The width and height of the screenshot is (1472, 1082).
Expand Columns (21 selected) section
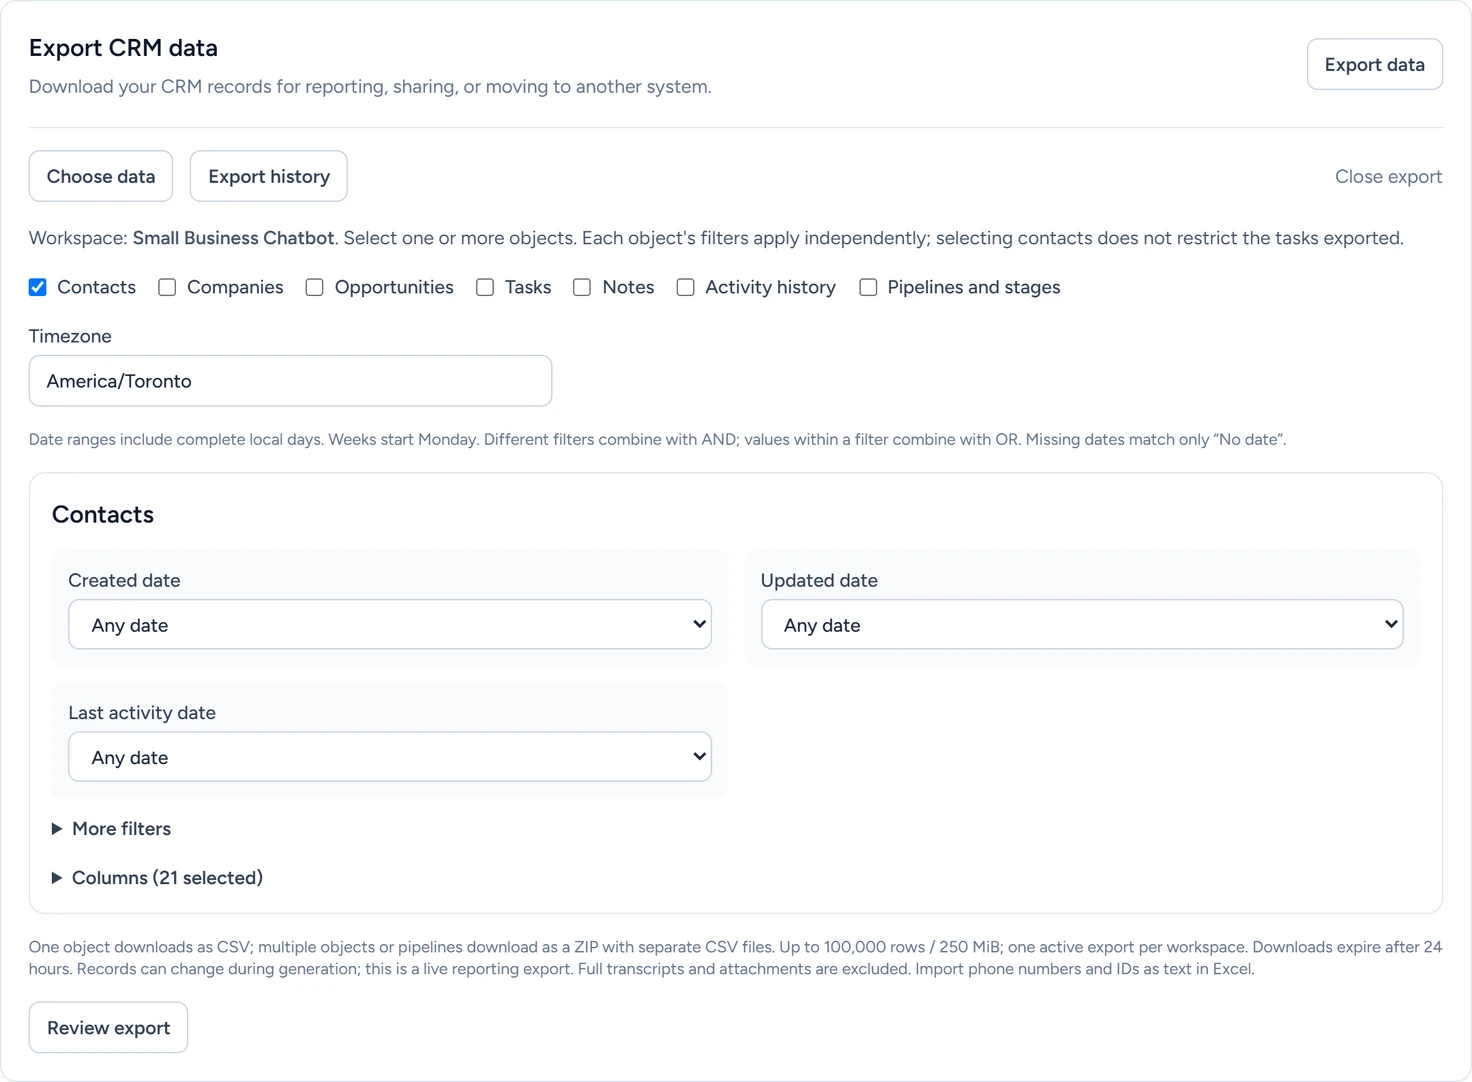158,878
